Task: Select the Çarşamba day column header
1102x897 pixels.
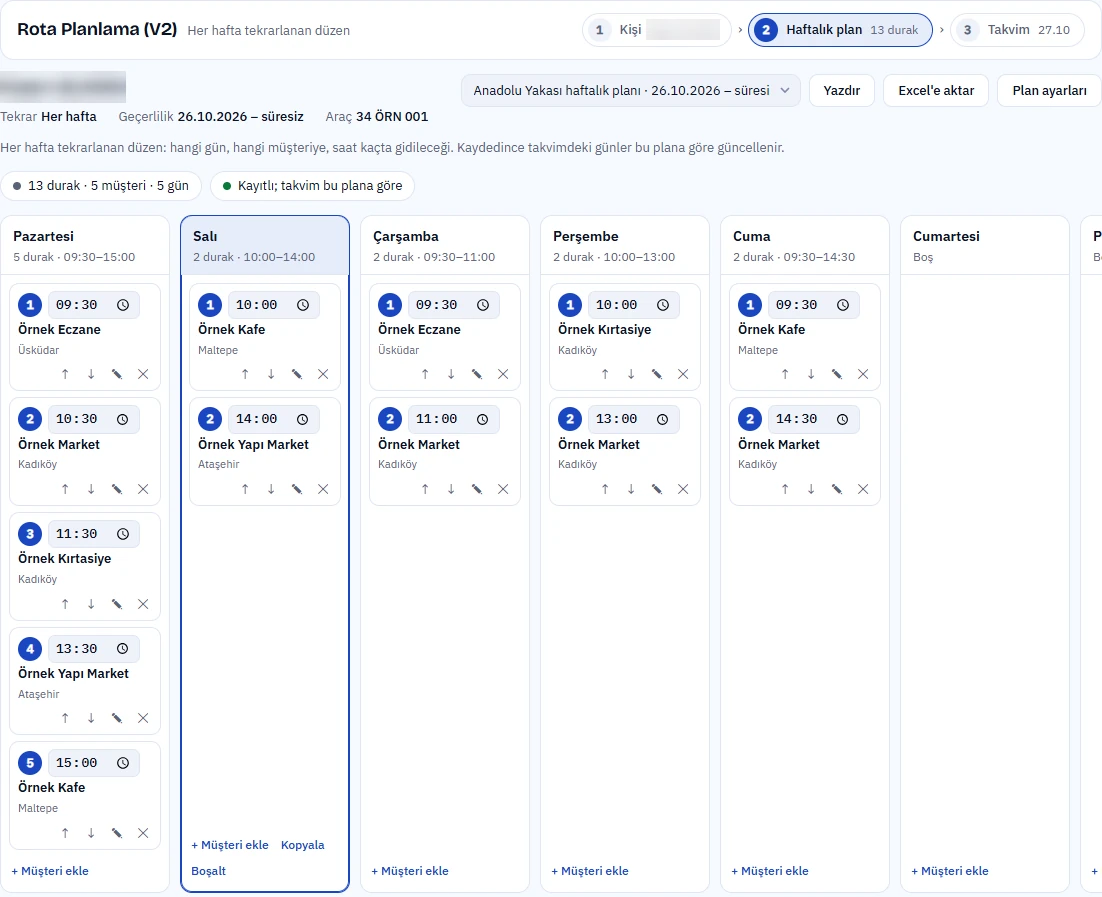Action: click(445, 245)
